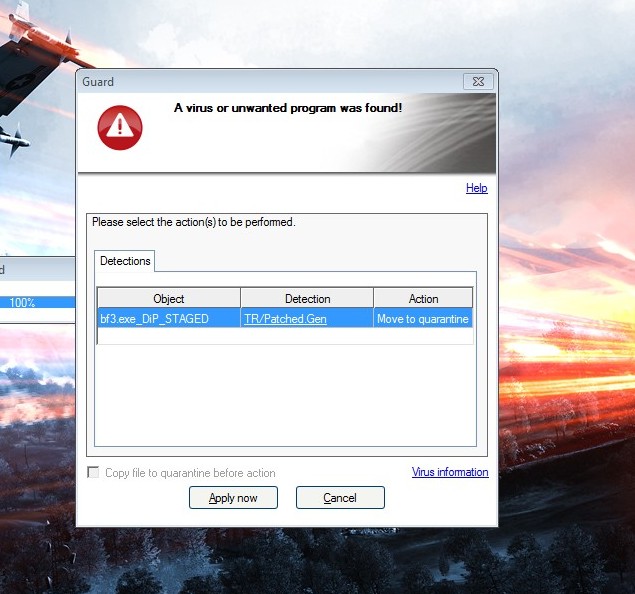Select the bf3.exe_DiP_STAGED object row
The image size is (635, 594).
(285, 319)
